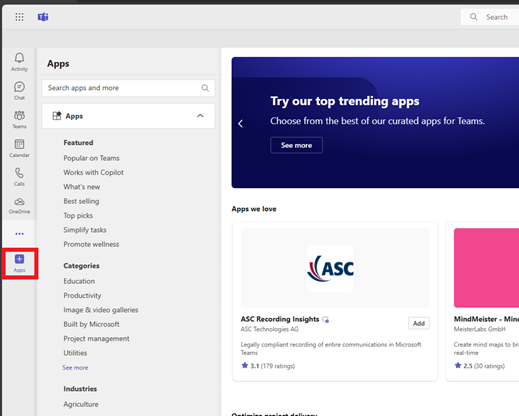Click into Search apps and more field
This screenshot has width=519, height=416.
[x=128, y=88]
